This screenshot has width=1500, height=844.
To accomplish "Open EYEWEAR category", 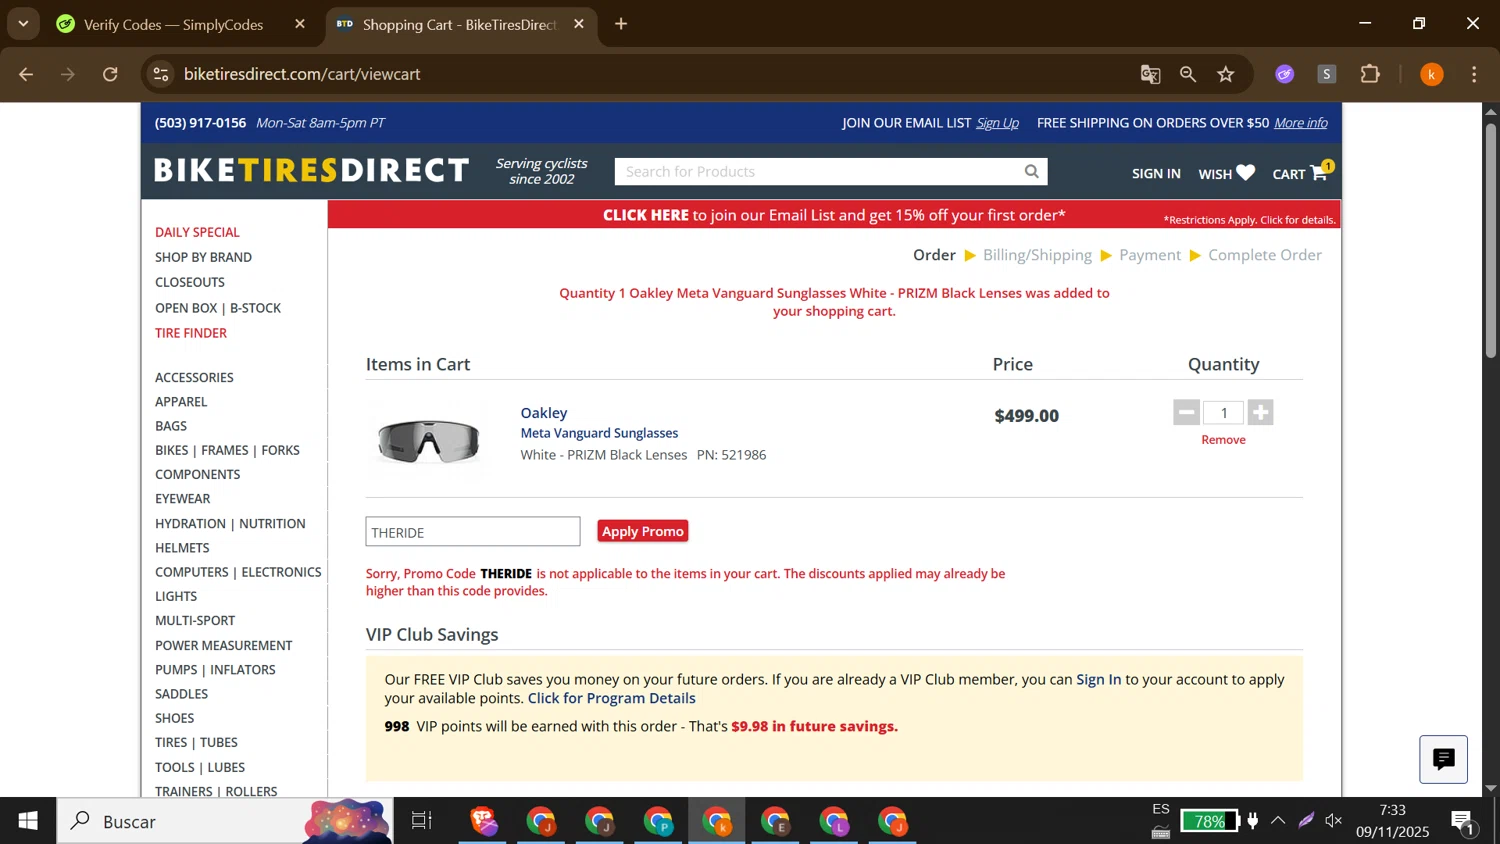I will 183,499.
